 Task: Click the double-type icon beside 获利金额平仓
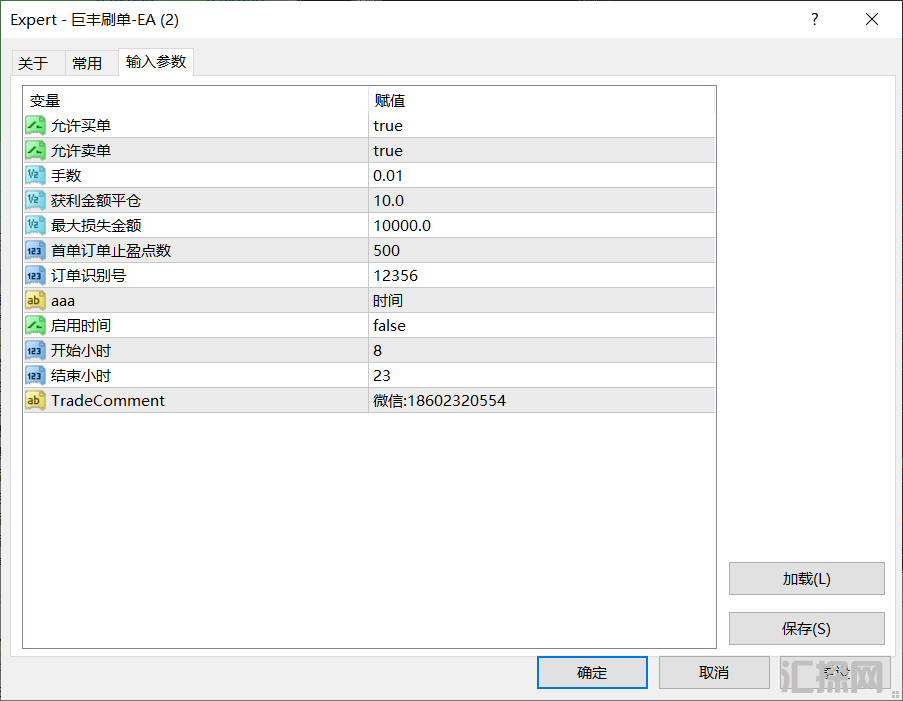pos(35,200)
